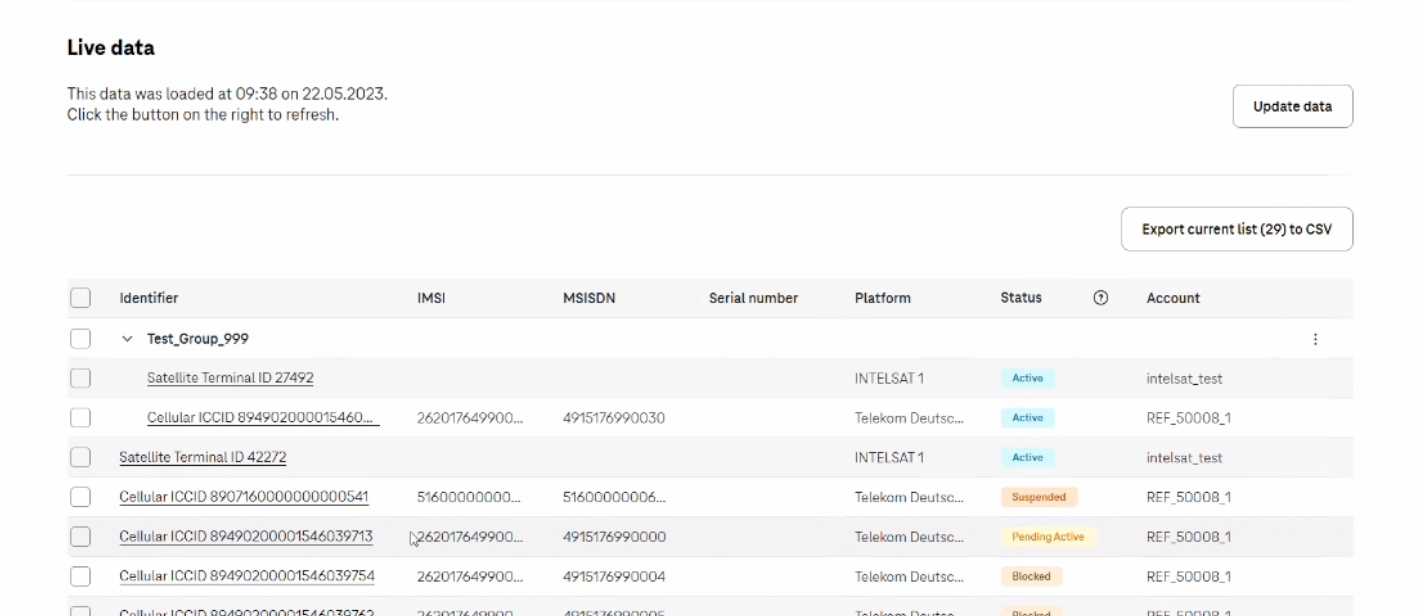The image size is (1420, 616).
Task: Collapse the Test_Group_999 group chevron
Action: pos(127,339)
